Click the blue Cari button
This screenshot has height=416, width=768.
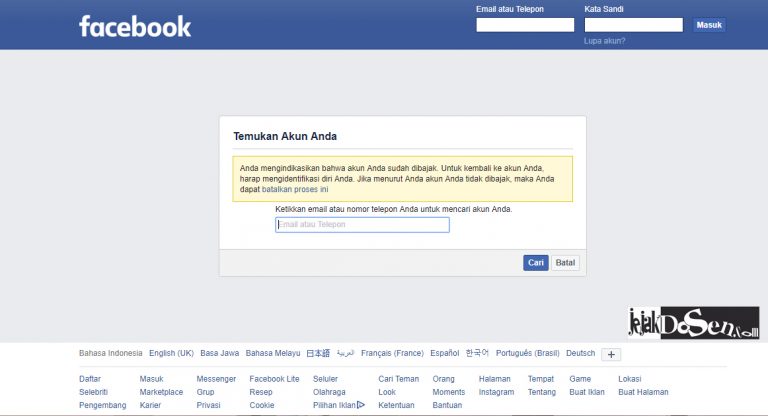535,263
